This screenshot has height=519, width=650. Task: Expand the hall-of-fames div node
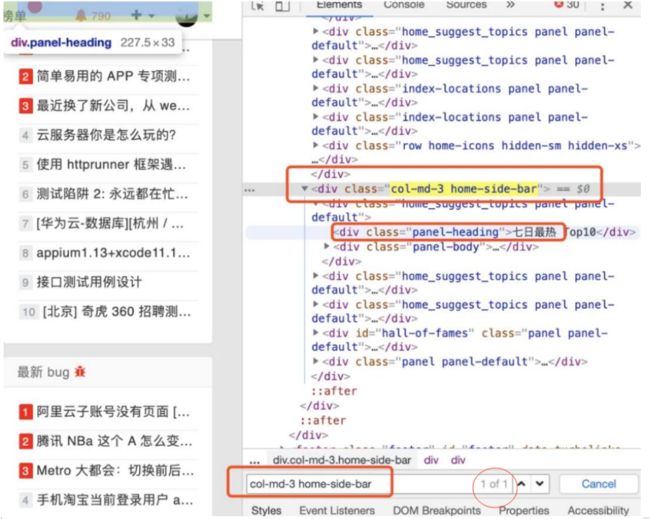click(x=315, y=332)
